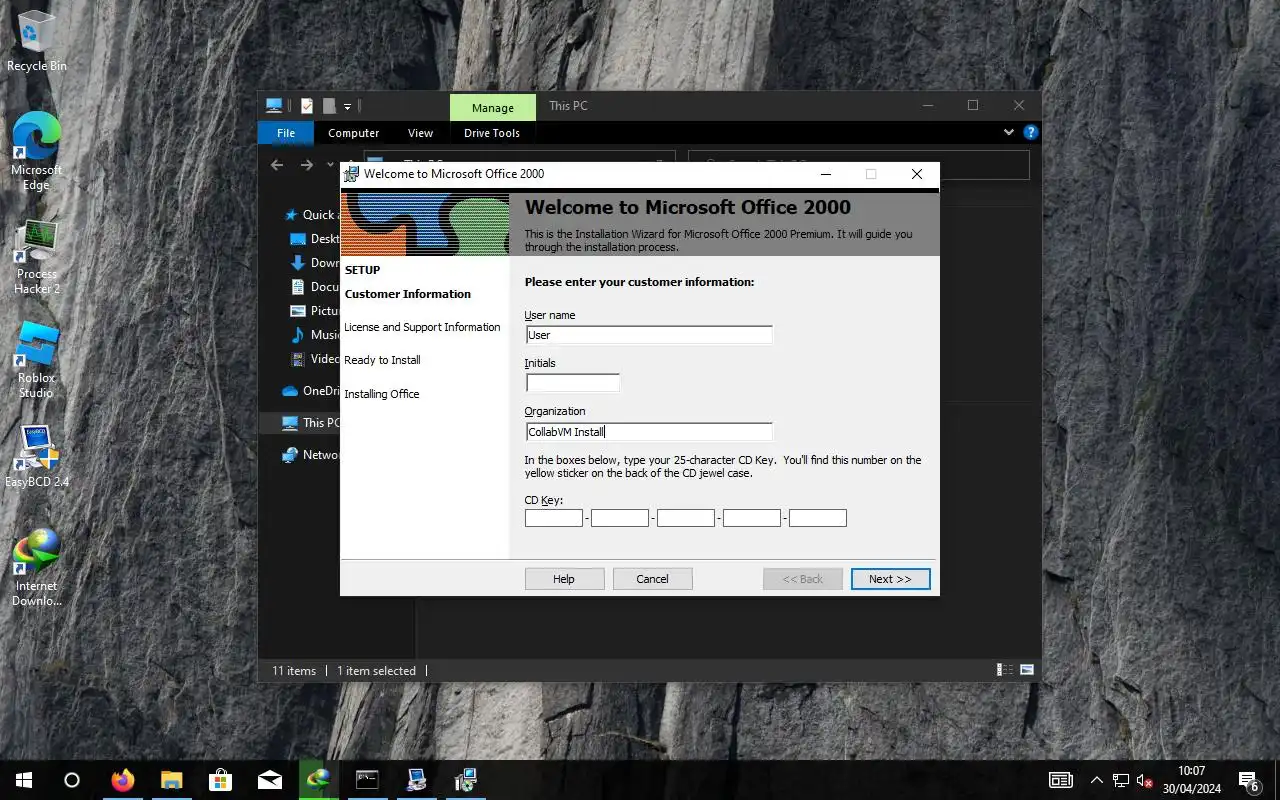This screenshot has height=800, width=1280.
Task: Open the Computer ribbon tab
Action: [354, 133]
